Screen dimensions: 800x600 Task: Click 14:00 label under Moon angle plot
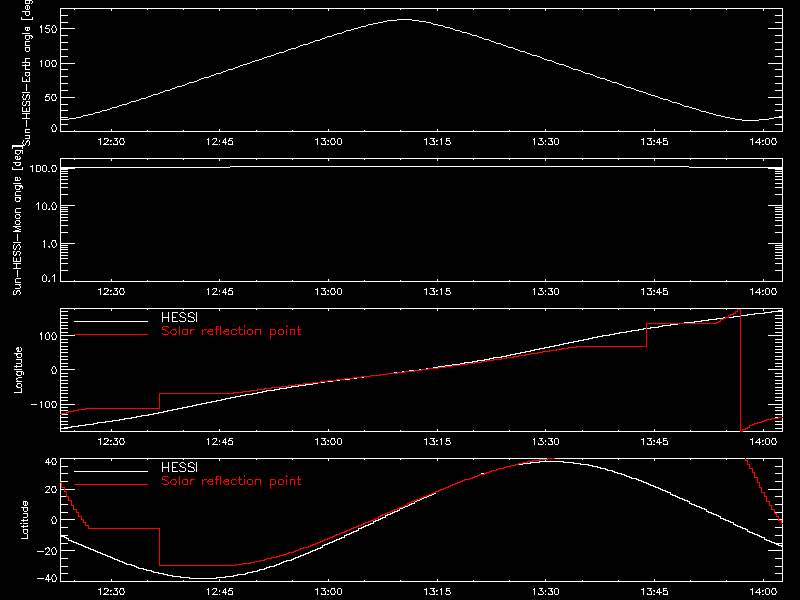tap(763, 291)
